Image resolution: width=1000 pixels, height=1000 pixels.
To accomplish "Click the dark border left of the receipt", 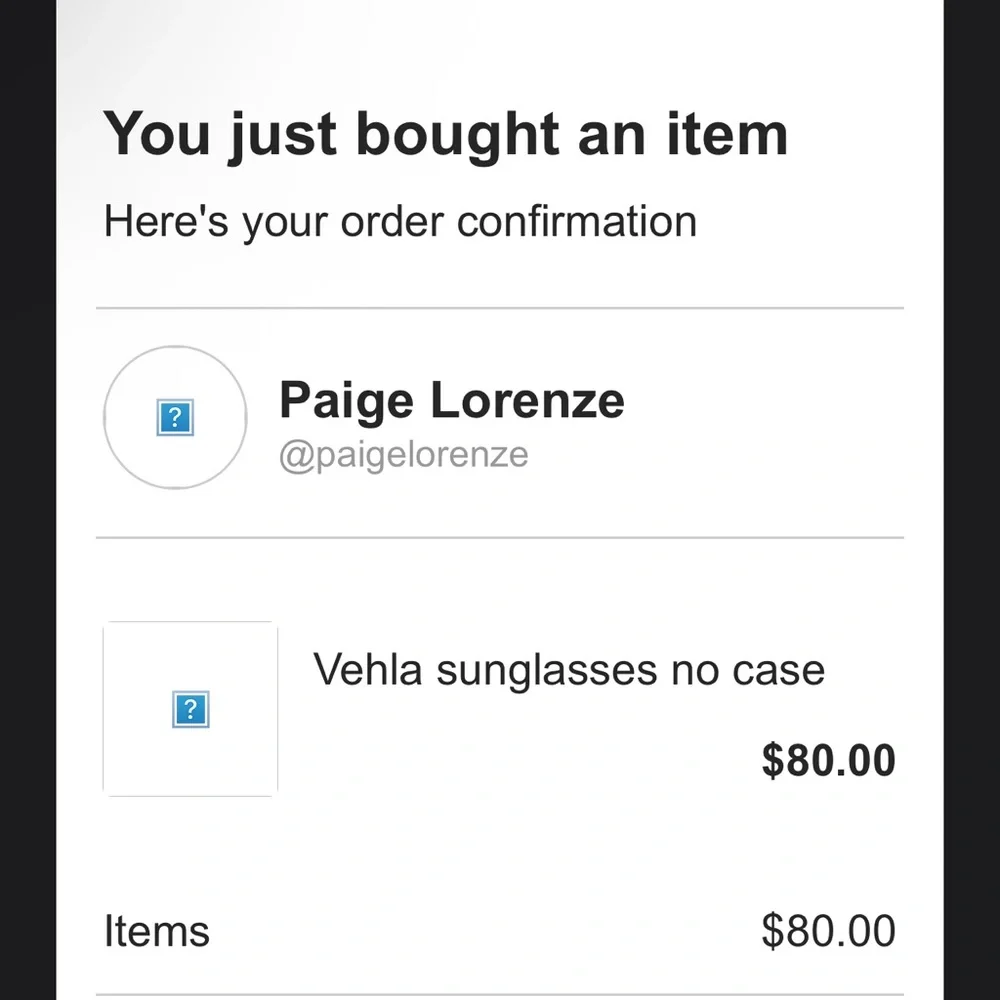I will [27, 500].
